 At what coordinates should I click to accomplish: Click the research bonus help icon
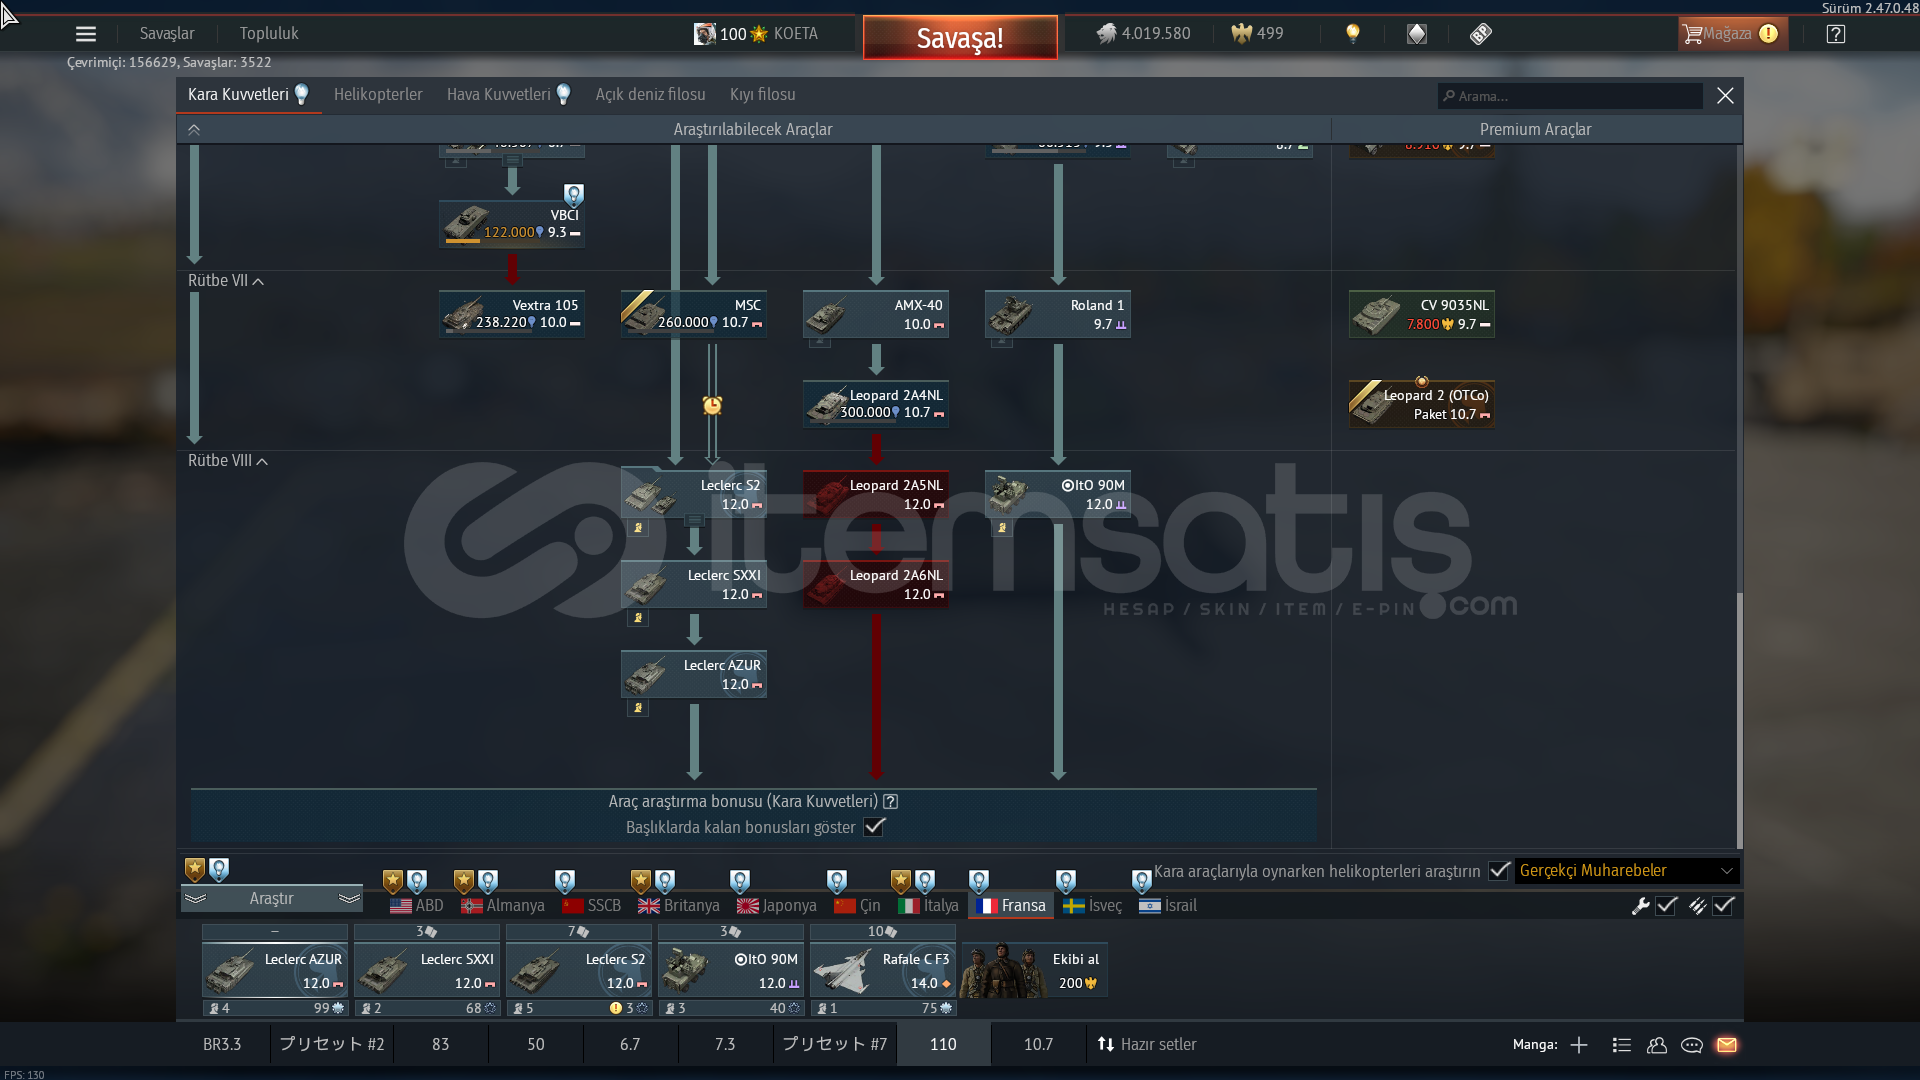pyautogui.click(x=891, y=801)
